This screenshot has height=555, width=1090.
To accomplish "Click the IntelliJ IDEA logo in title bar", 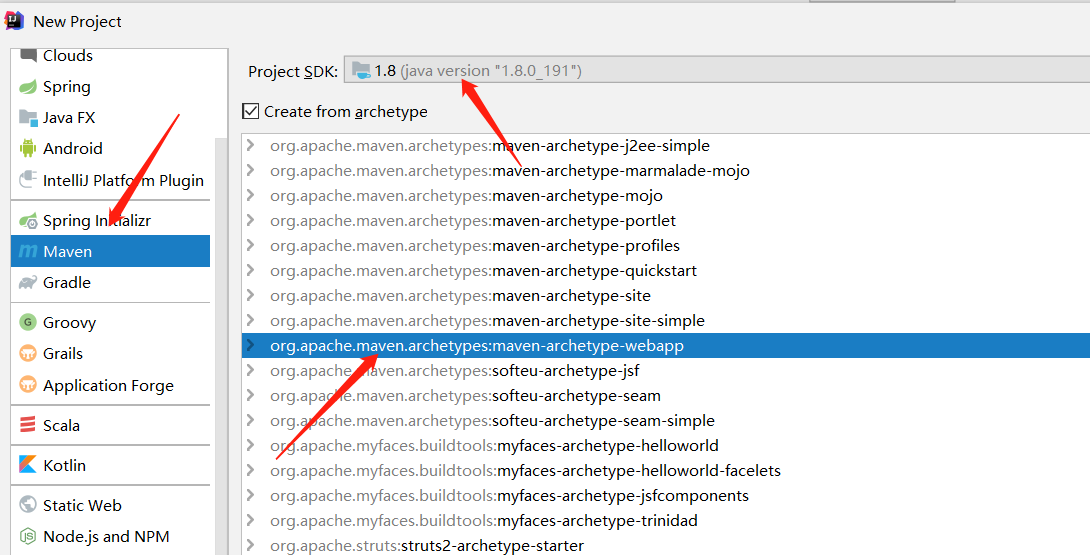I will tap(14, 21).
